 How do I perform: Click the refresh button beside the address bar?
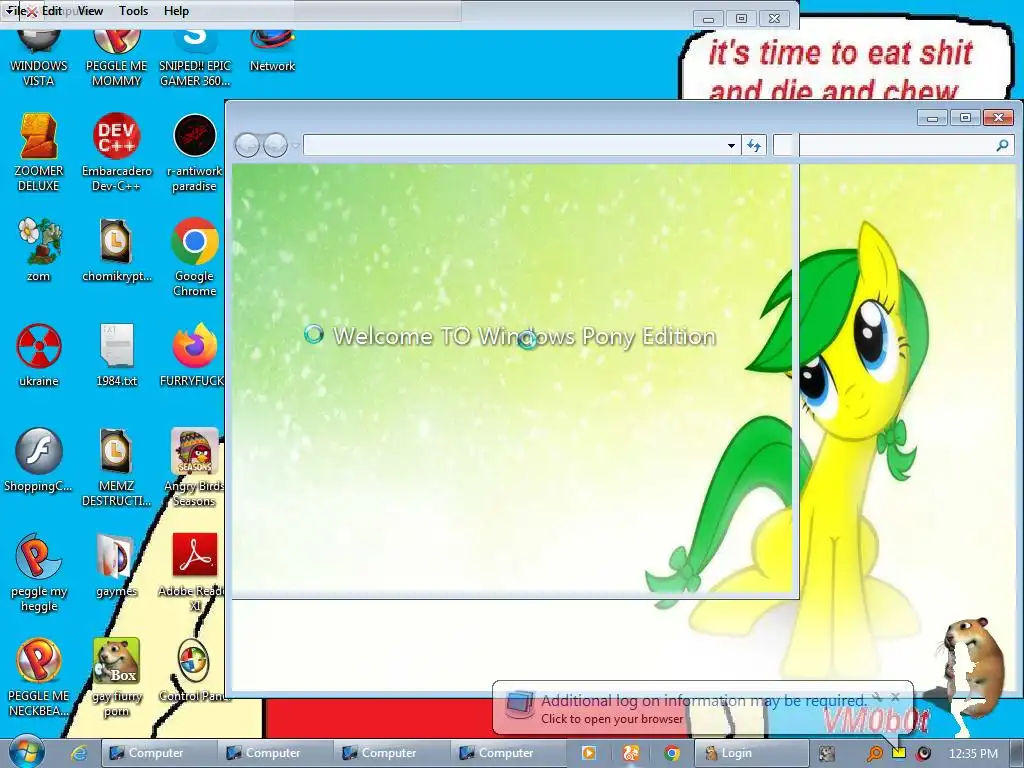tap(754, 145)
